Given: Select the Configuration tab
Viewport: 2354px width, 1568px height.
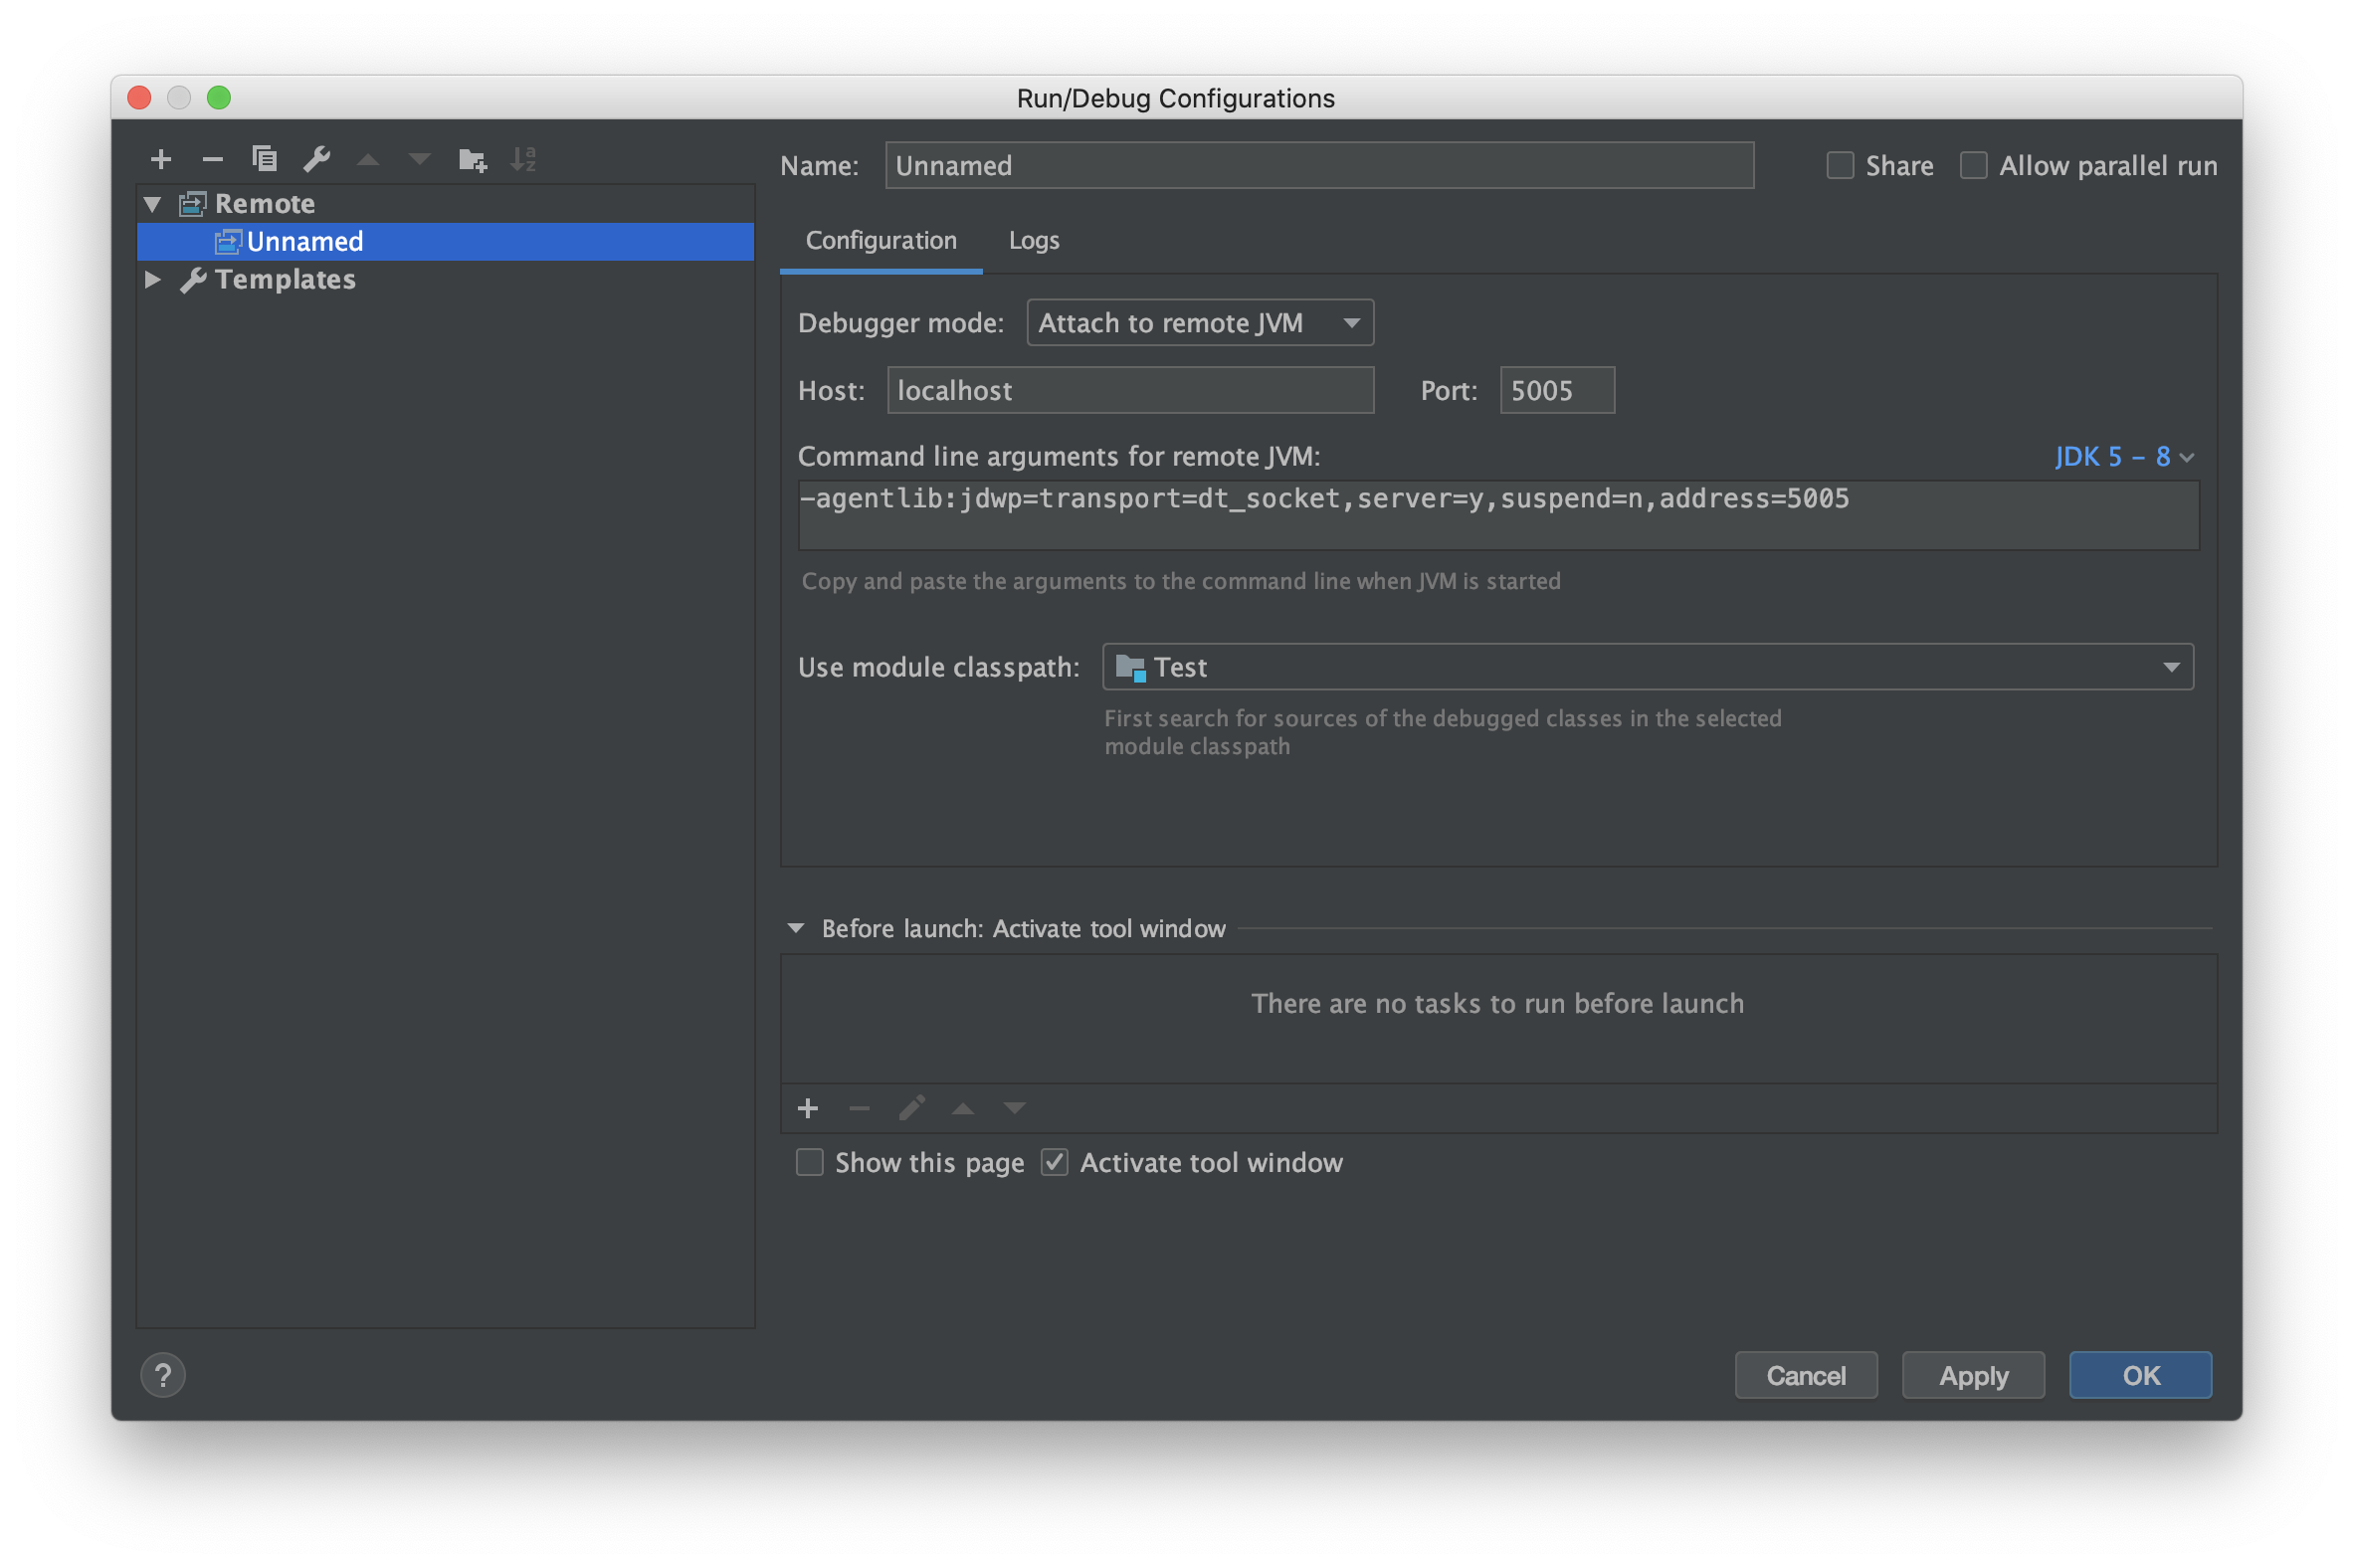Looking at the screenshot, I should click(881, 241).
